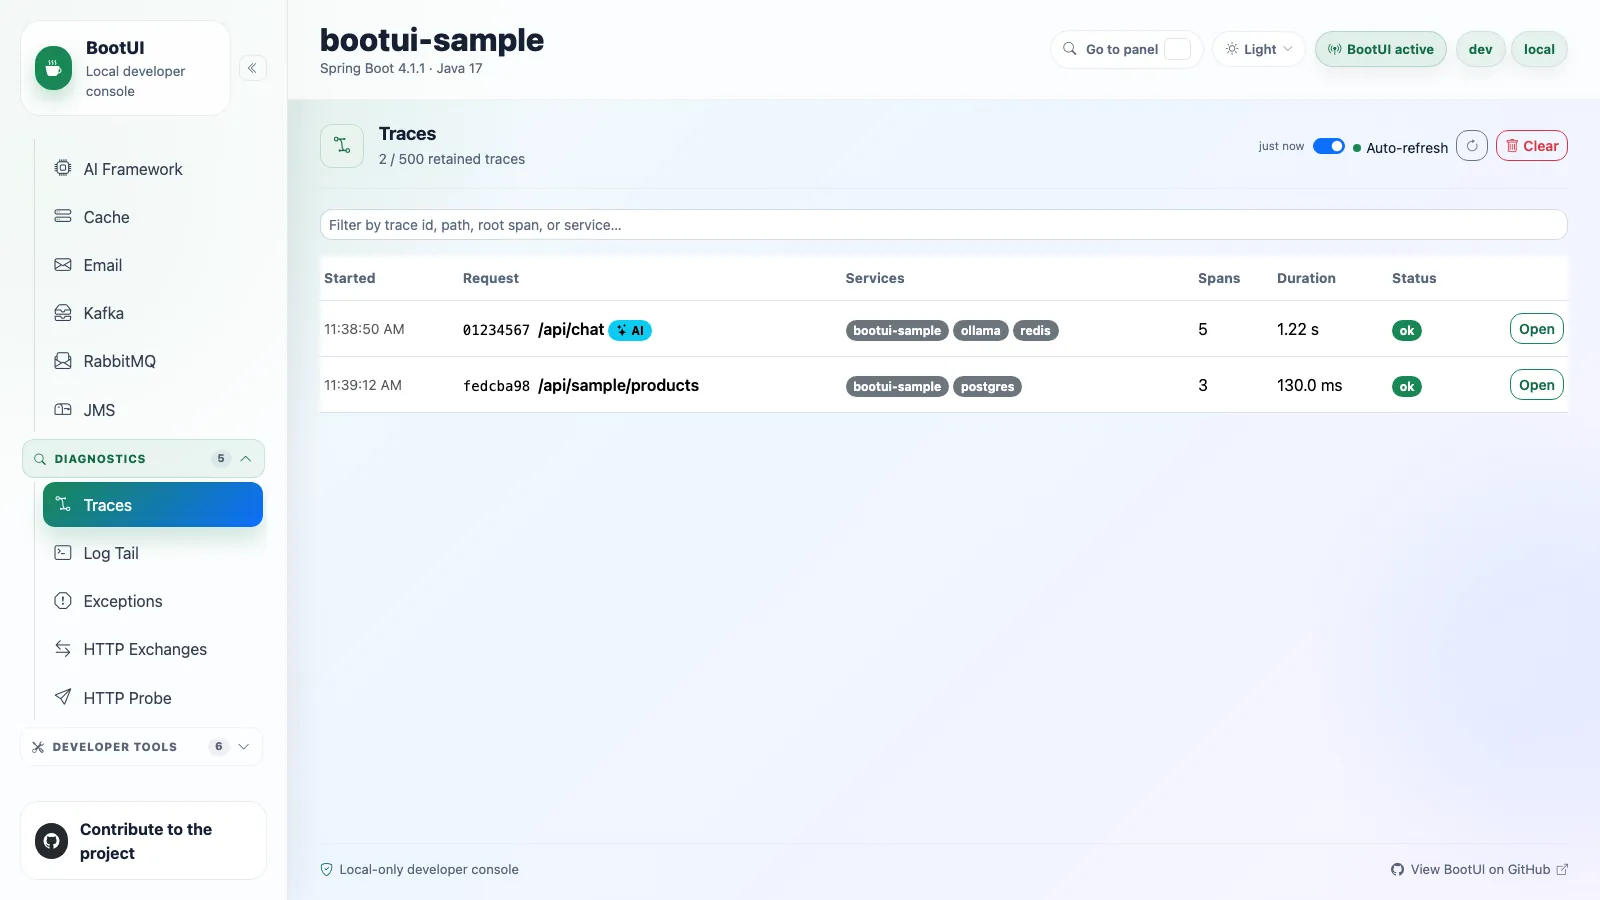Clear all retained traces
The height and width of the screenshot is (900, 1600).
click(x=1532, y=146)
